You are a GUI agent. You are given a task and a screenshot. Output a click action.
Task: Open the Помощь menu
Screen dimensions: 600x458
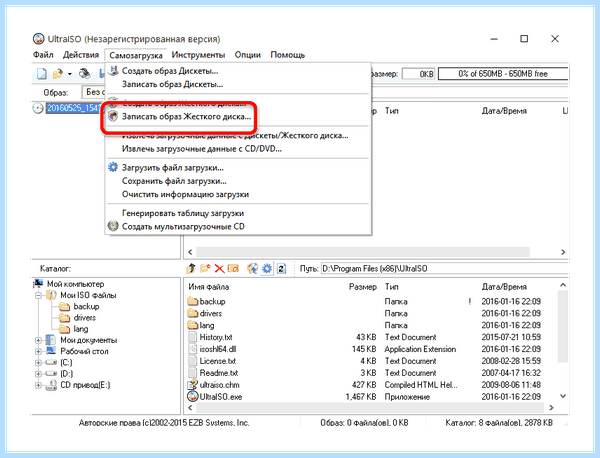click(288, 55)
